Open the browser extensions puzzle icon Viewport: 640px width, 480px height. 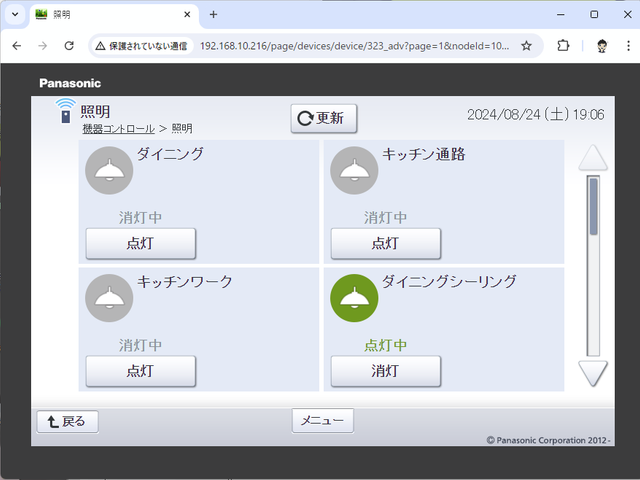[563, 46]
